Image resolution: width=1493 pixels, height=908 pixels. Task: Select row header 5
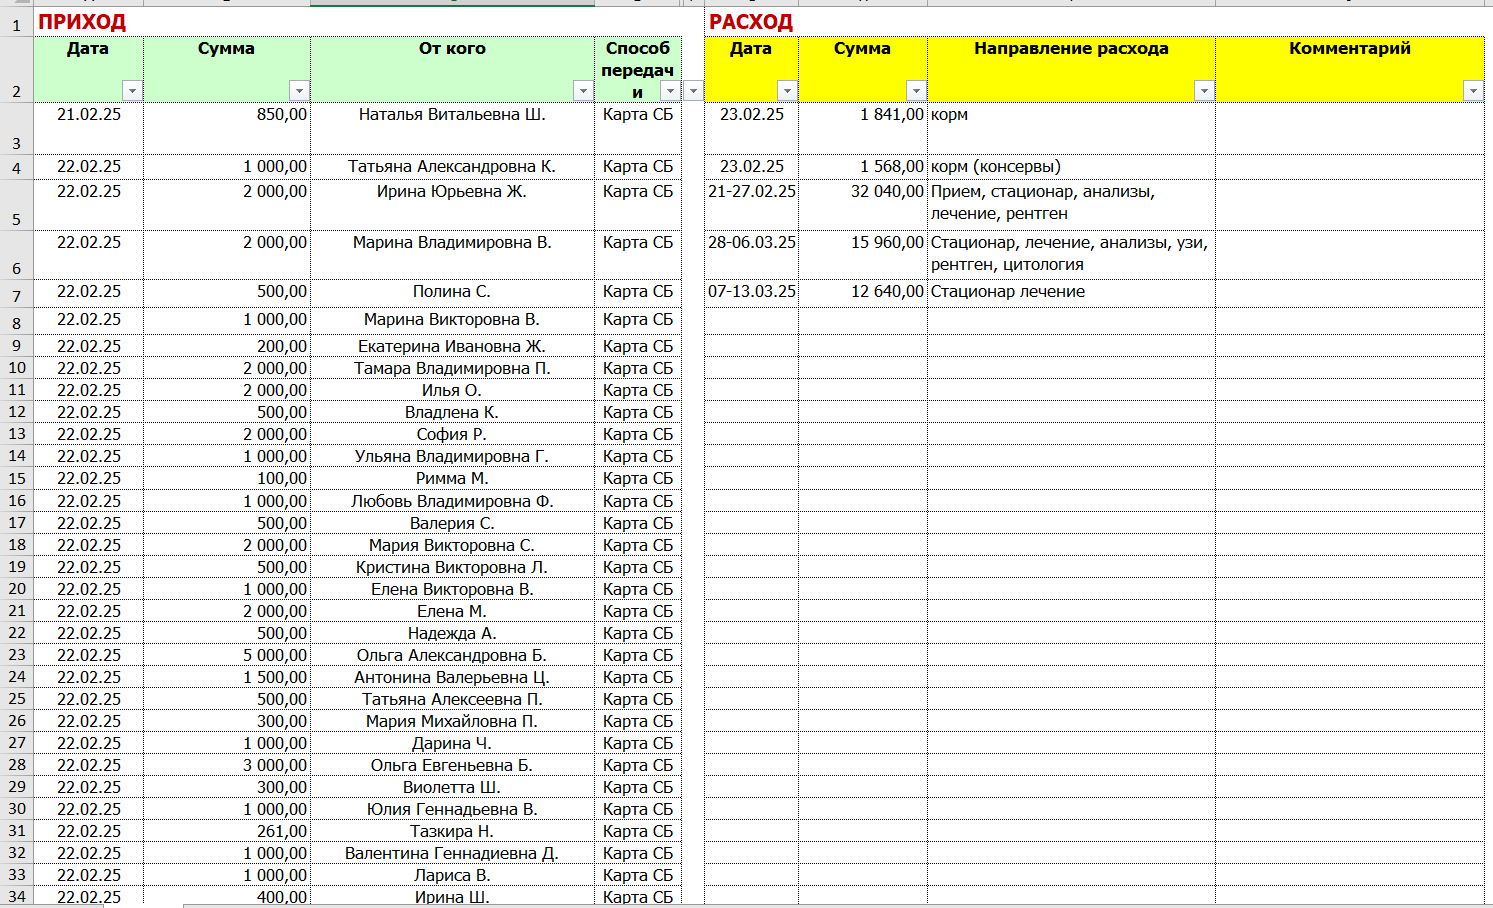coord(17,205)
